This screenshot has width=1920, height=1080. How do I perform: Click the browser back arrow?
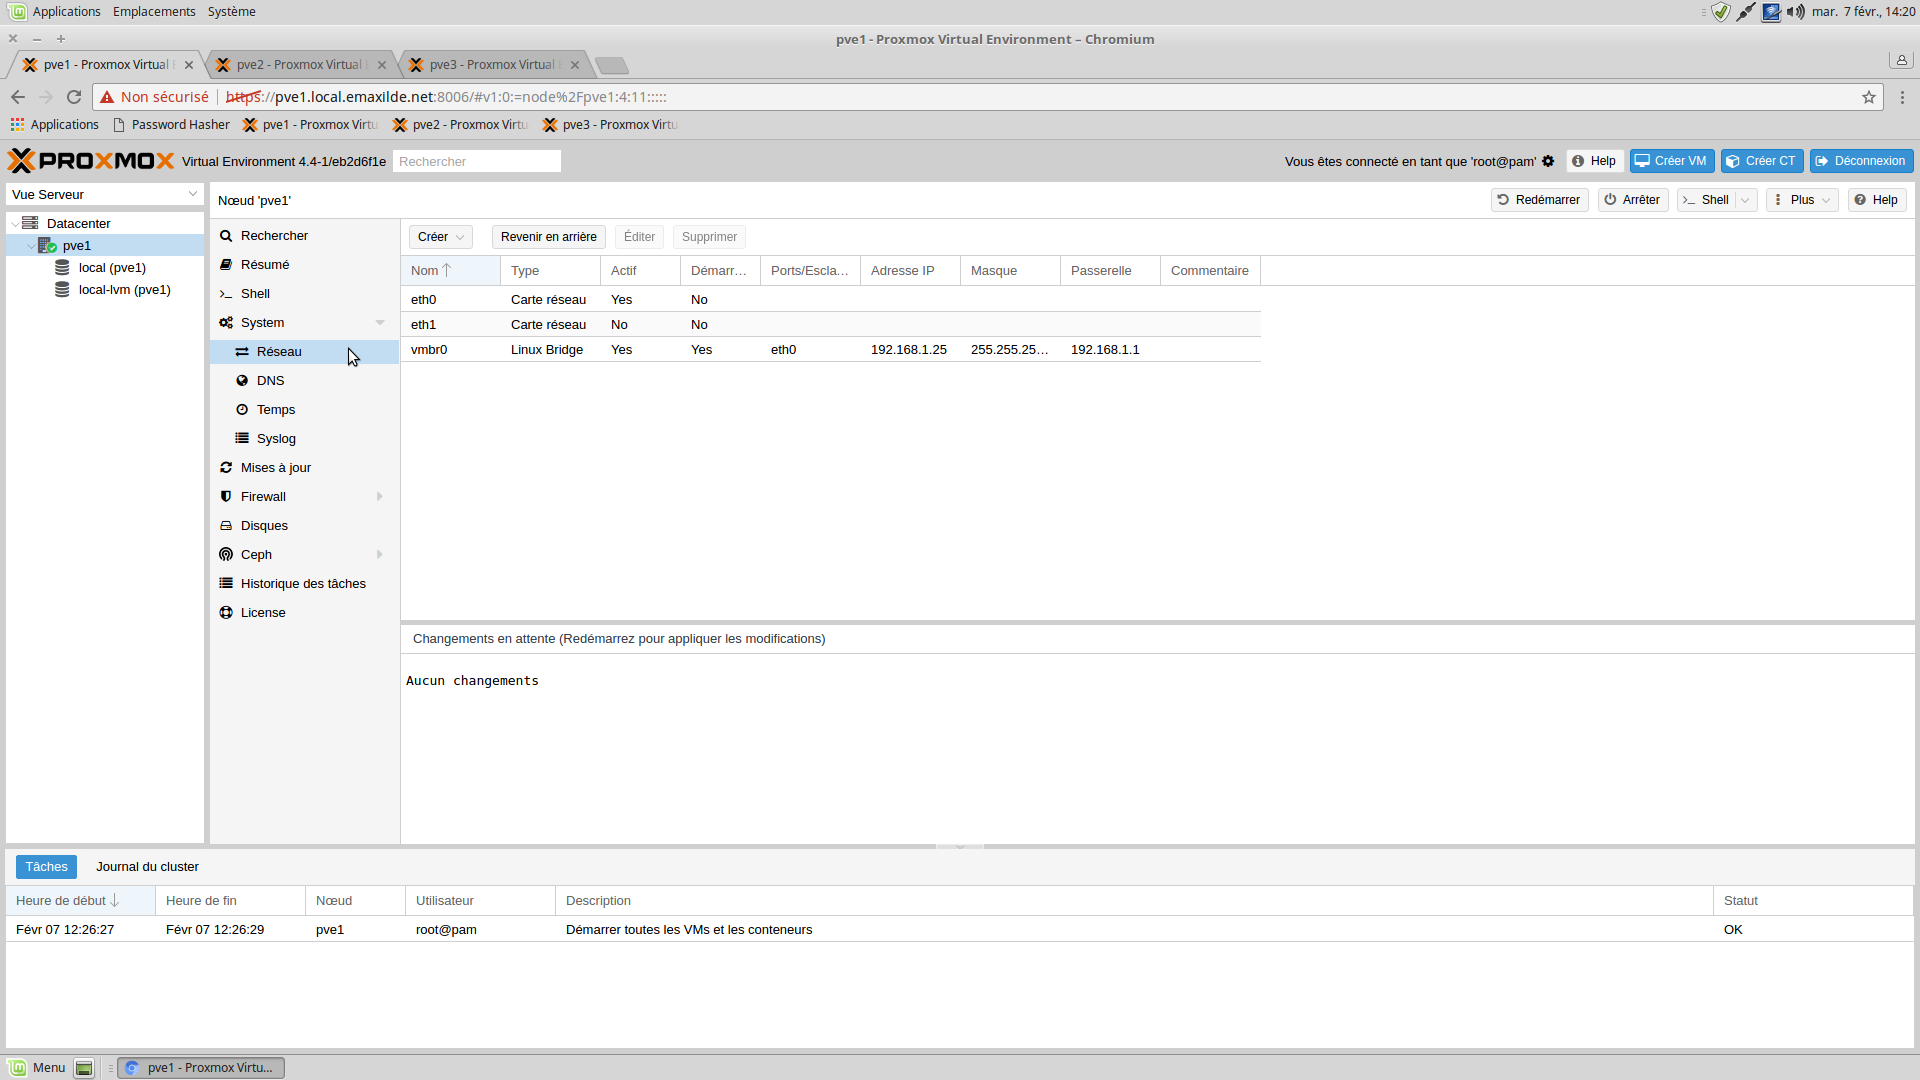[18, 97]
